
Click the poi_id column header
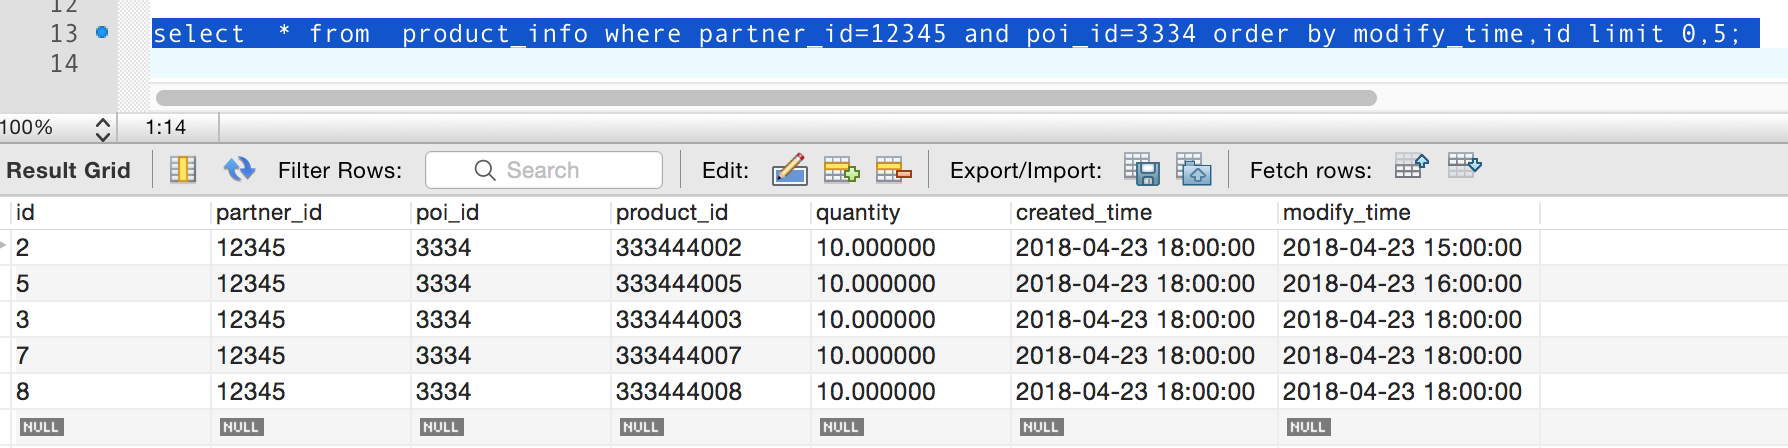(510, 213)
